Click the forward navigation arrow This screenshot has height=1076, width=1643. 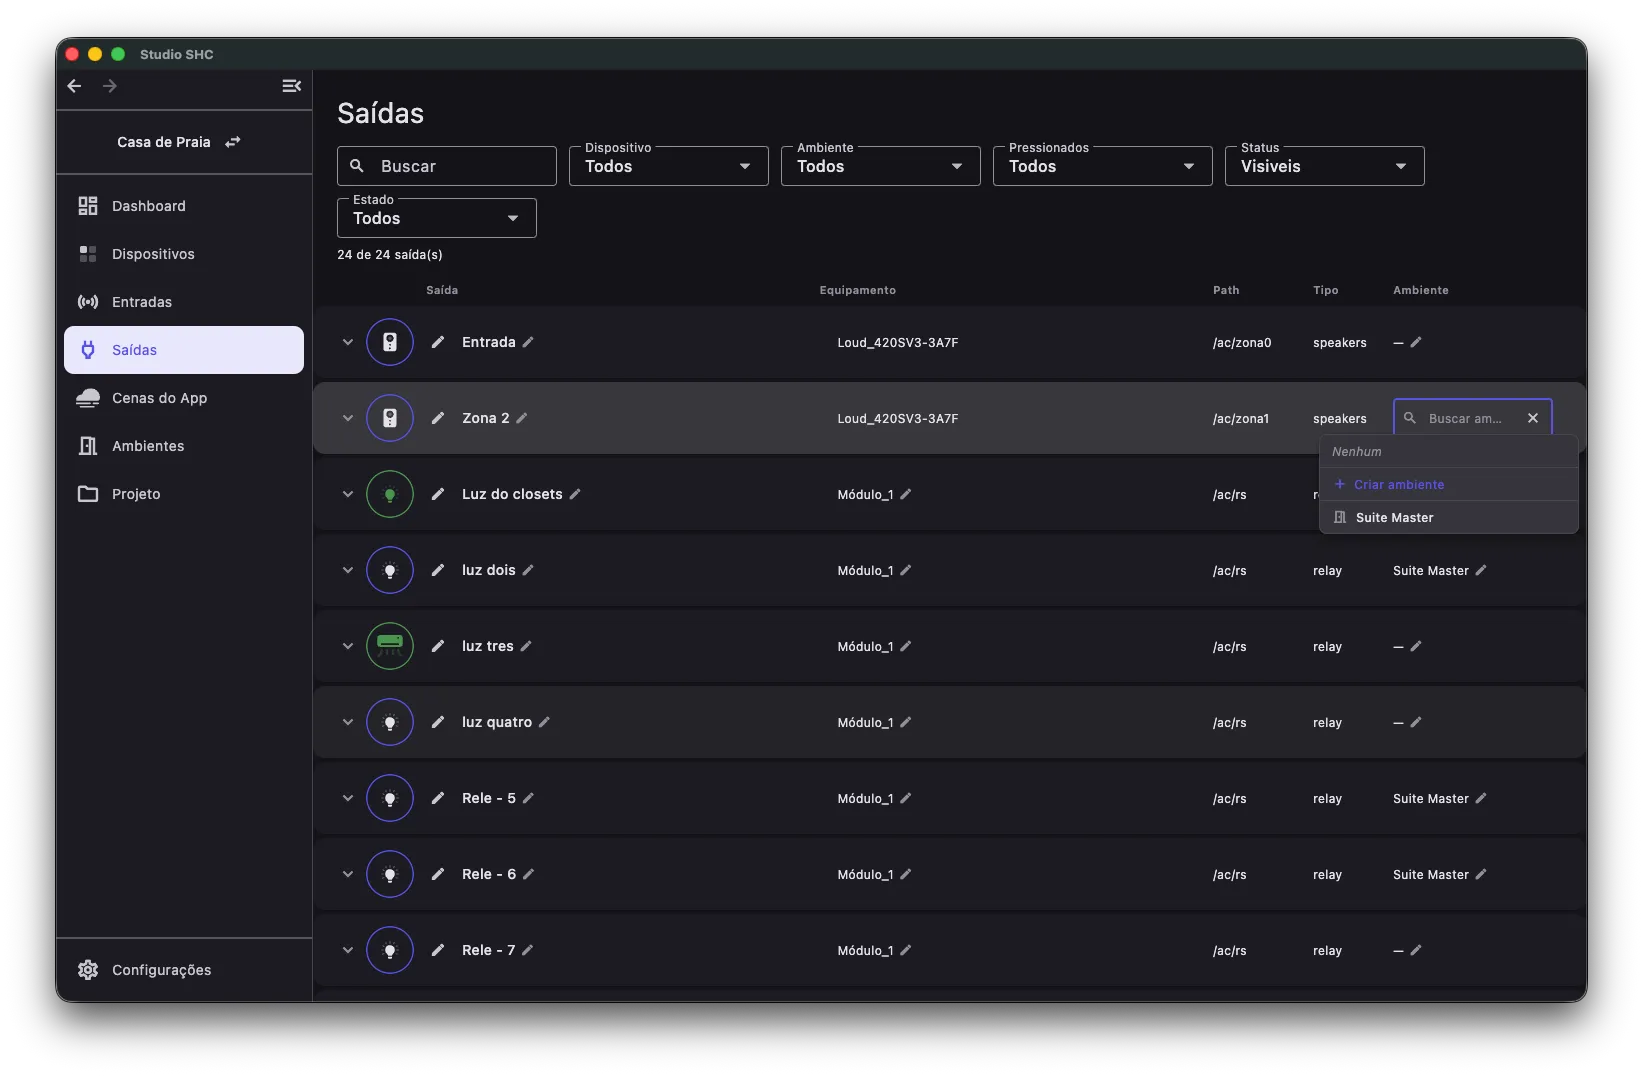110,86
